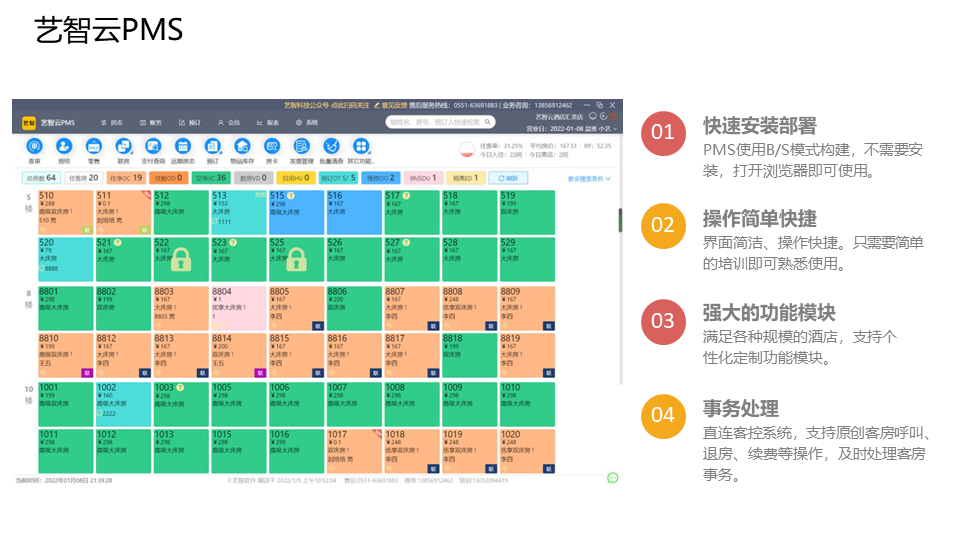Open the 账务 accounts menu
This screenshot has height=540, width=960.
[151, 122]
